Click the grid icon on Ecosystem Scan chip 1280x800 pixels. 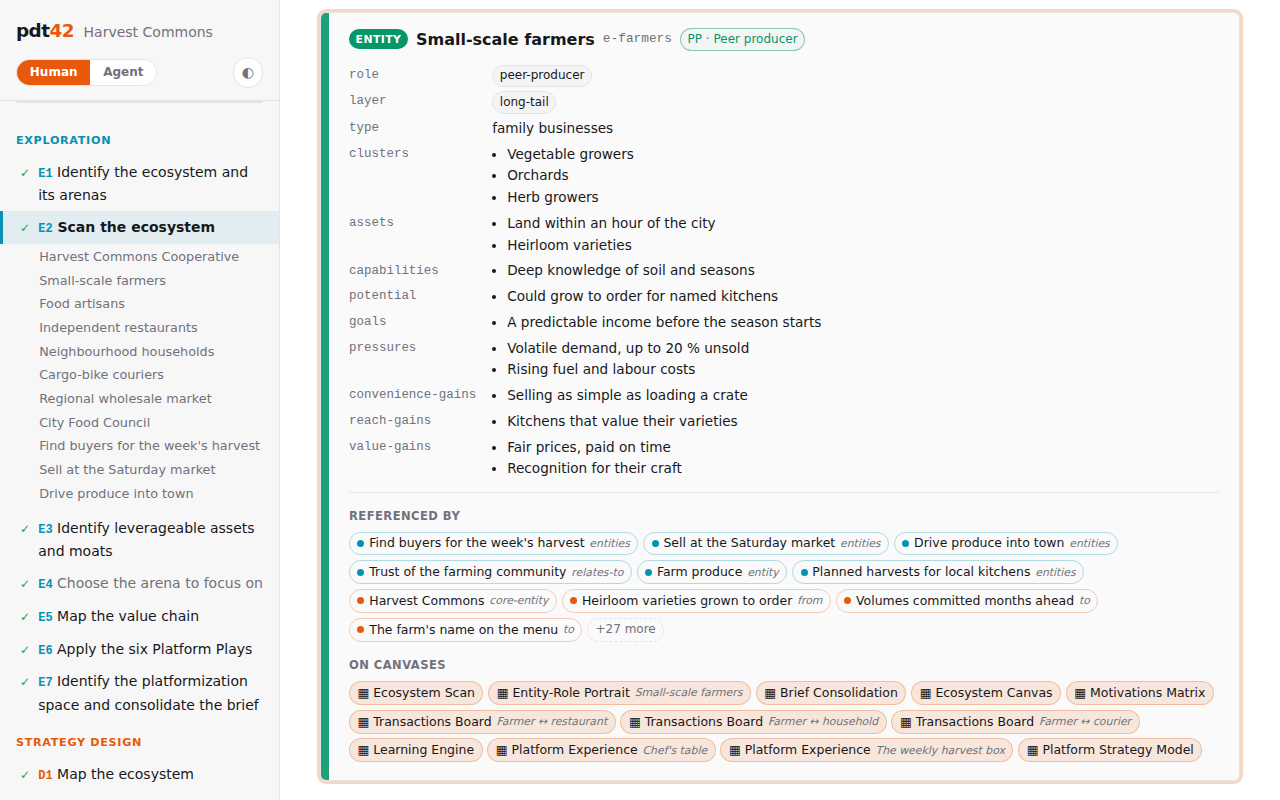pyautogui.click(x=364, y=693)
